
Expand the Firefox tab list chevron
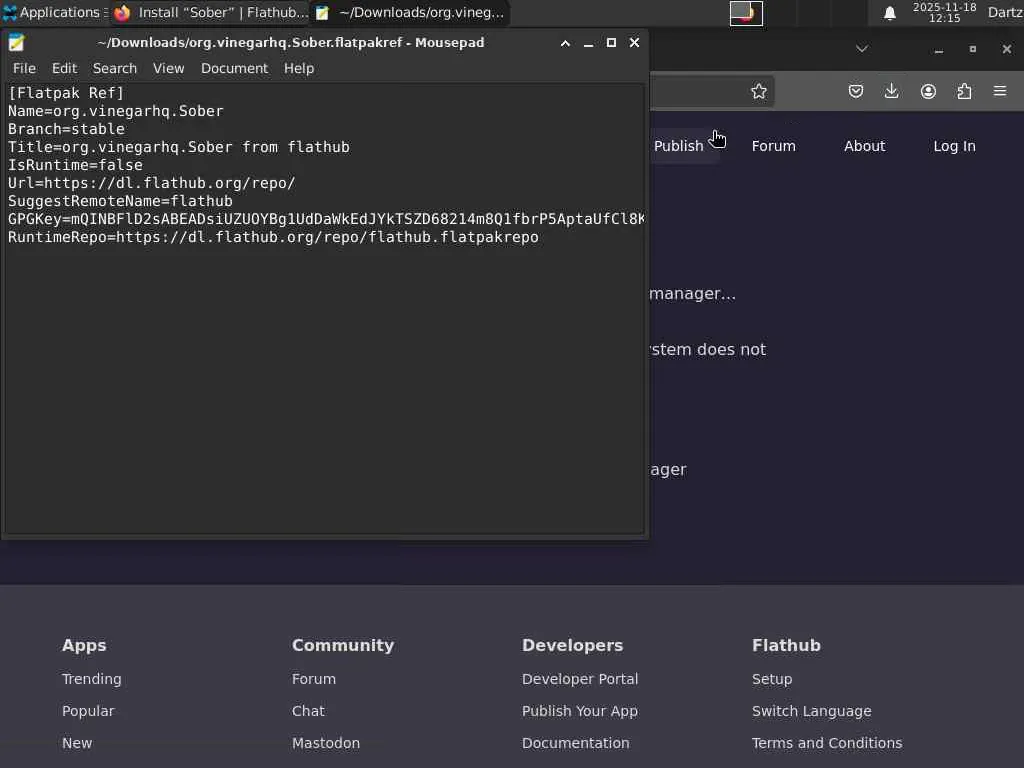(x=862, y=49)
